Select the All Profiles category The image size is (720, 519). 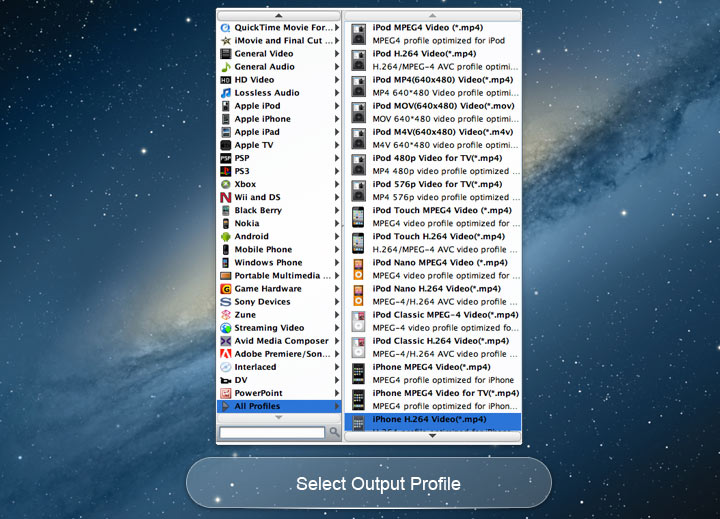click(279, 406)
